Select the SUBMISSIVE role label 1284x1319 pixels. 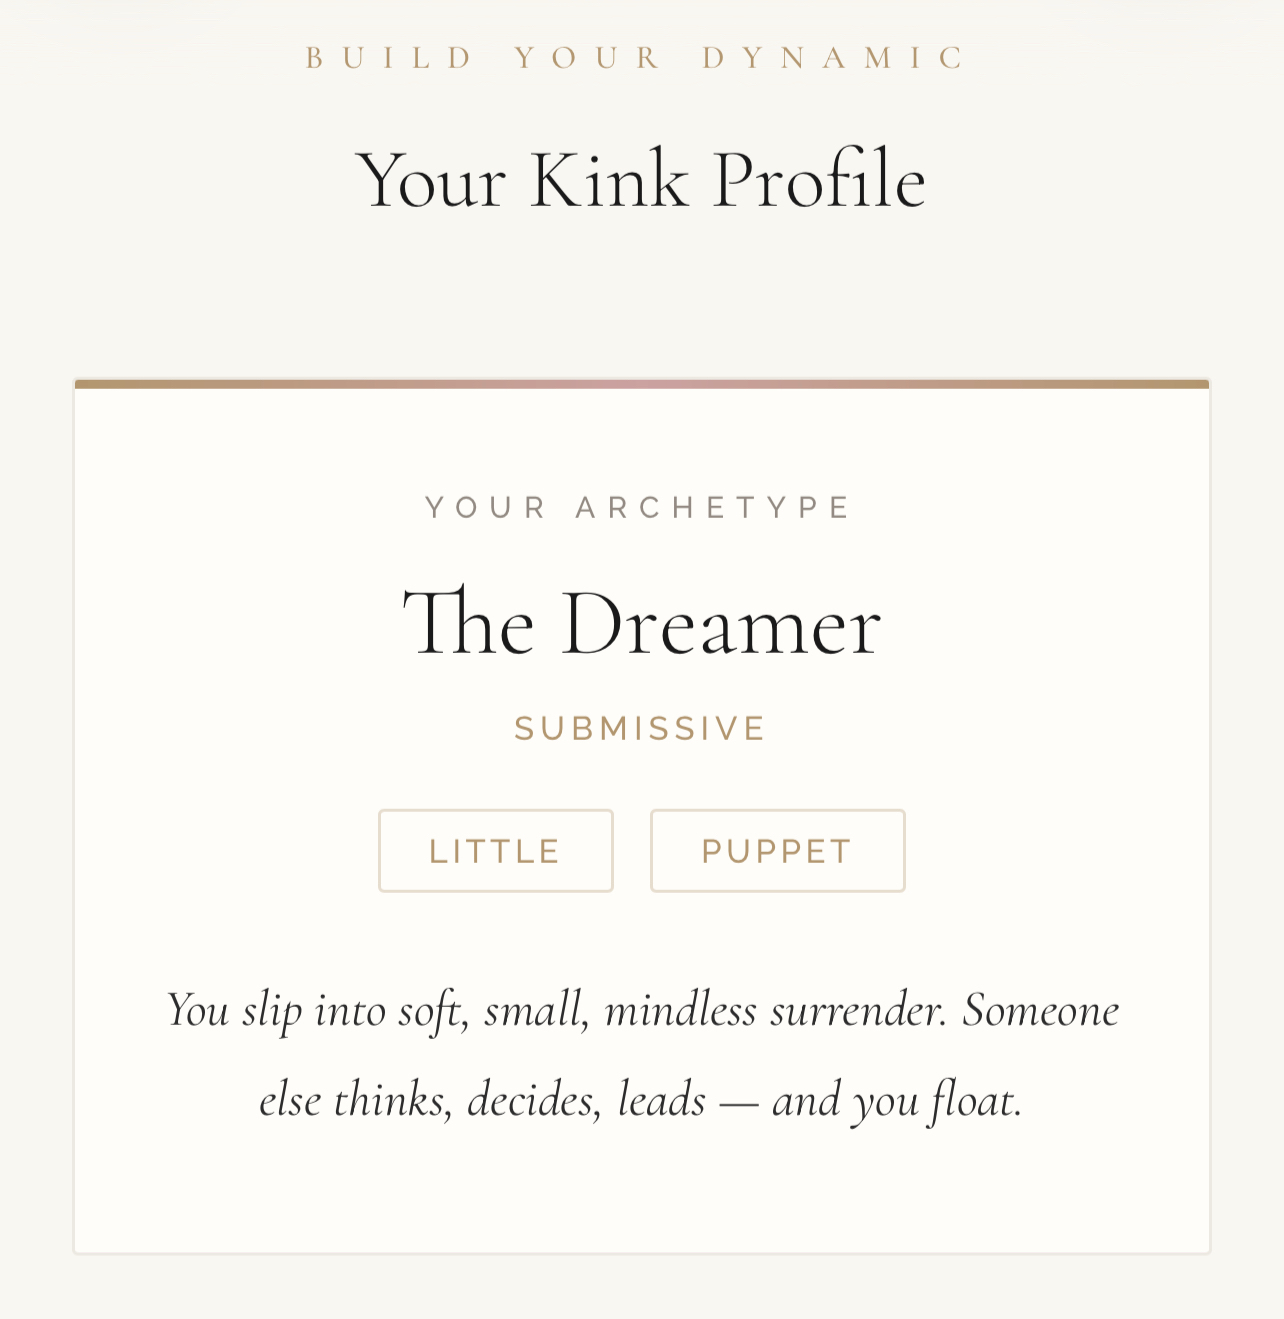(640, 728)
